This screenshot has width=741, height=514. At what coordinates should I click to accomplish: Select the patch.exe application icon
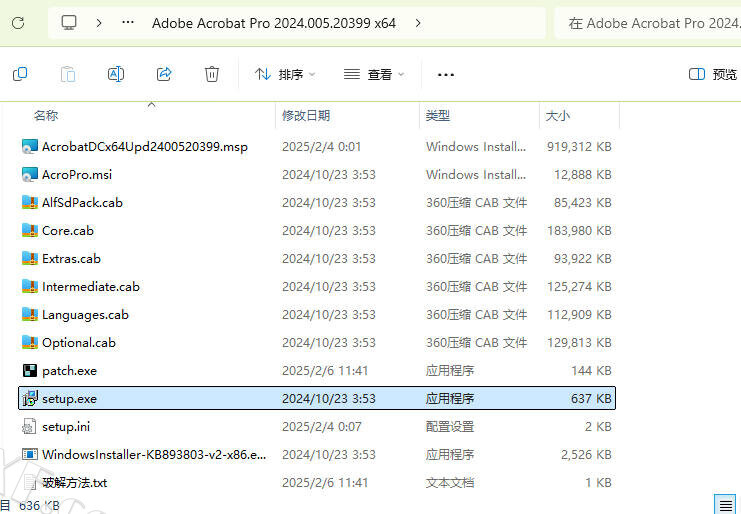pos(30,370)
